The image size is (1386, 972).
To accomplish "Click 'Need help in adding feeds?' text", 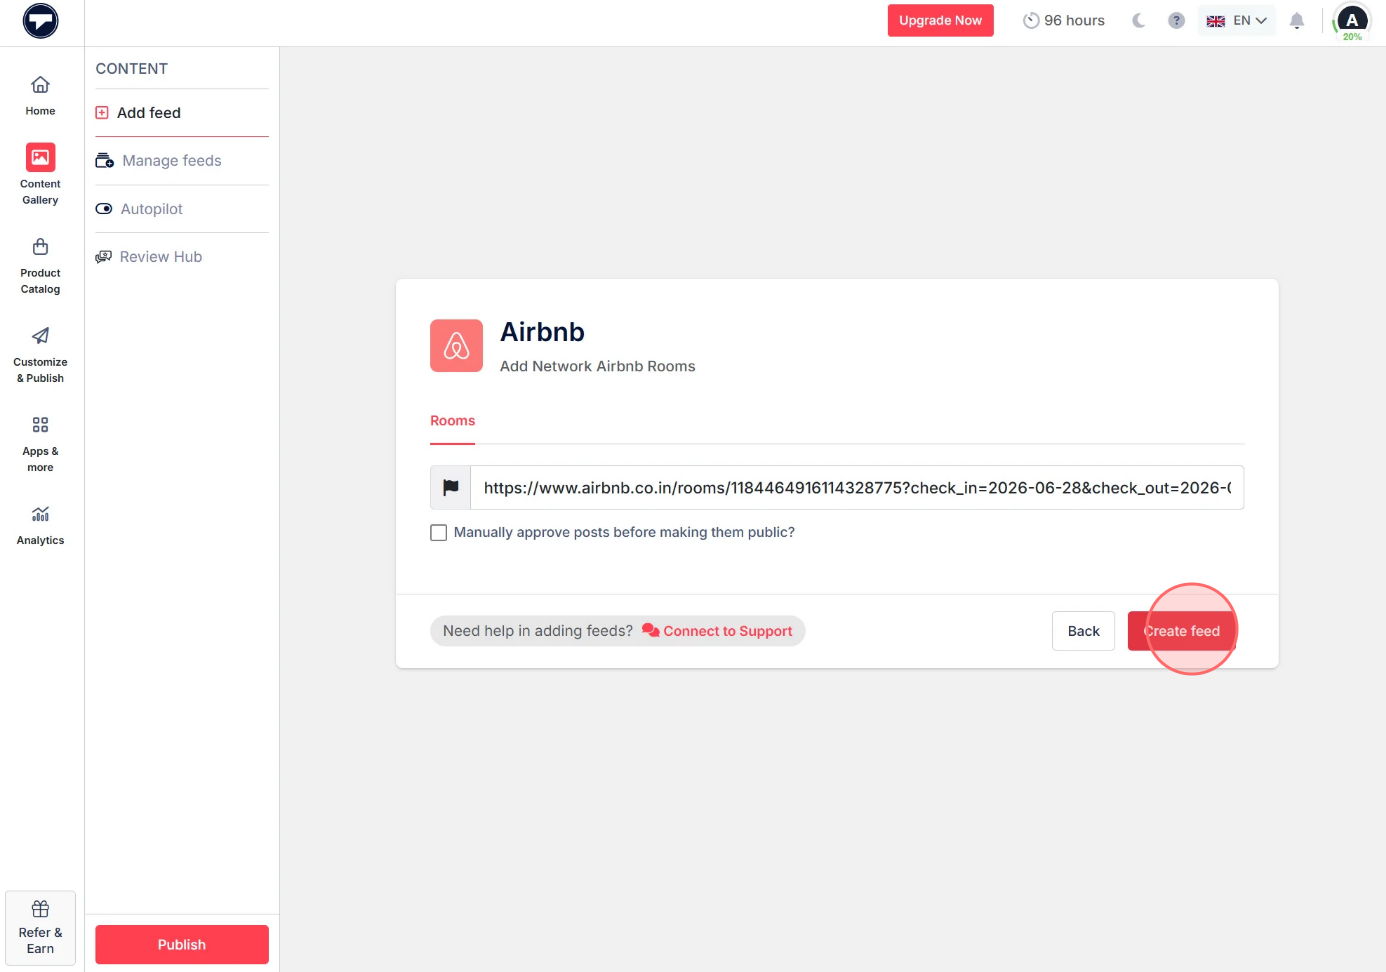I will click(x=538, y=631).
